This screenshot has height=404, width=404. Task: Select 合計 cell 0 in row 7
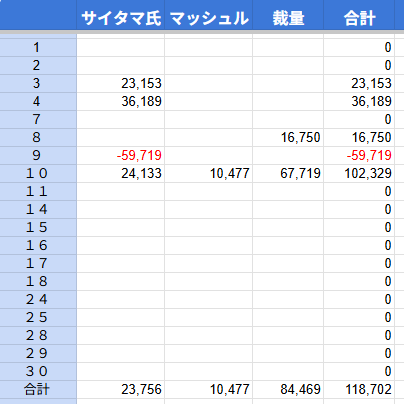359,119
